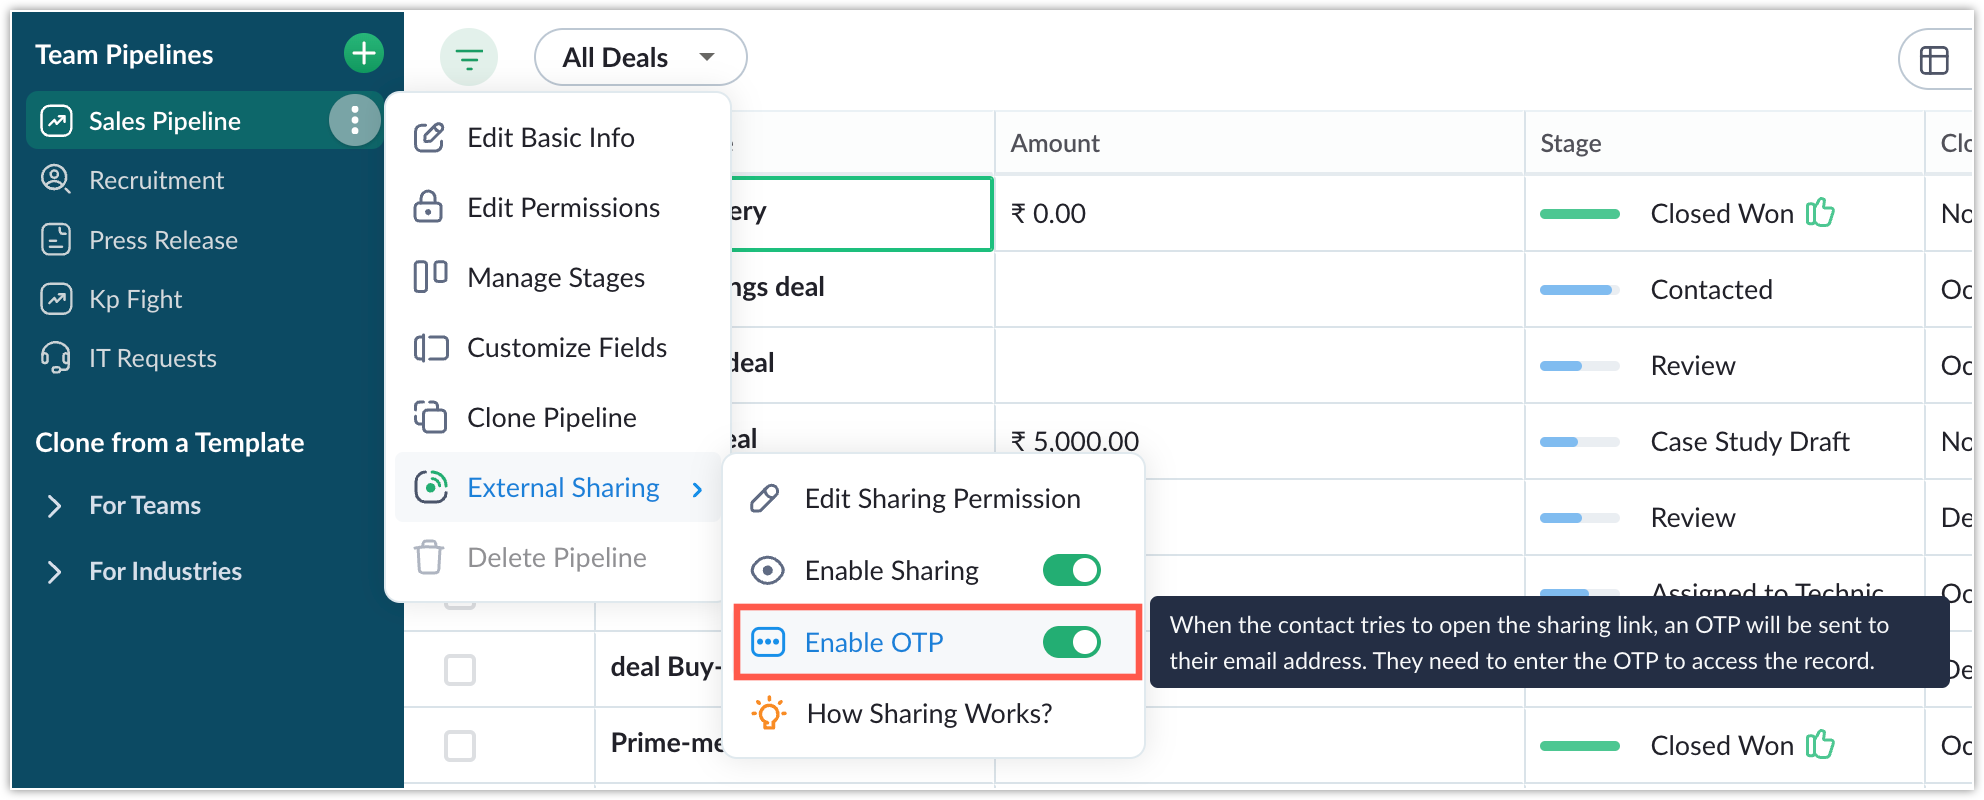
Task: Open the table view layout icon
Action: (1934, 60)
